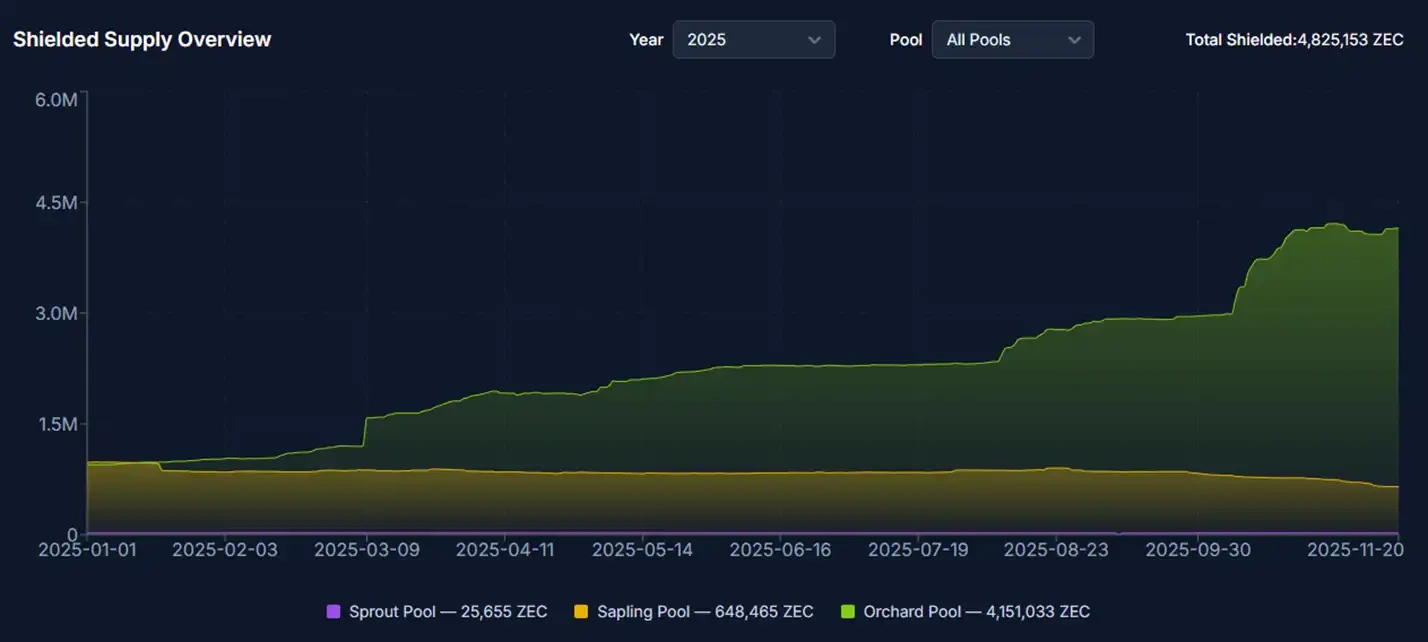
Task: Click the 2025-01-01 axis label
Action: pos(88,549)
